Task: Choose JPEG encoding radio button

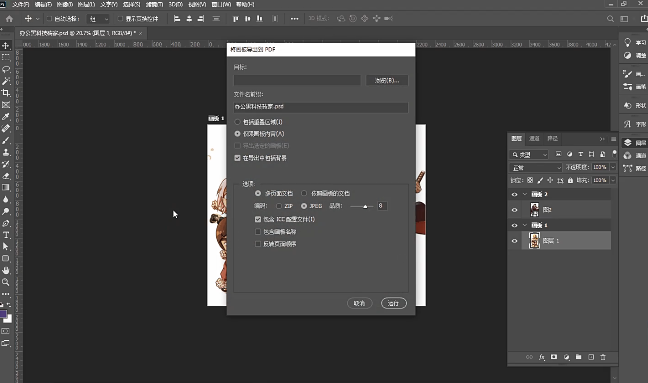Action: click(304, 206)
